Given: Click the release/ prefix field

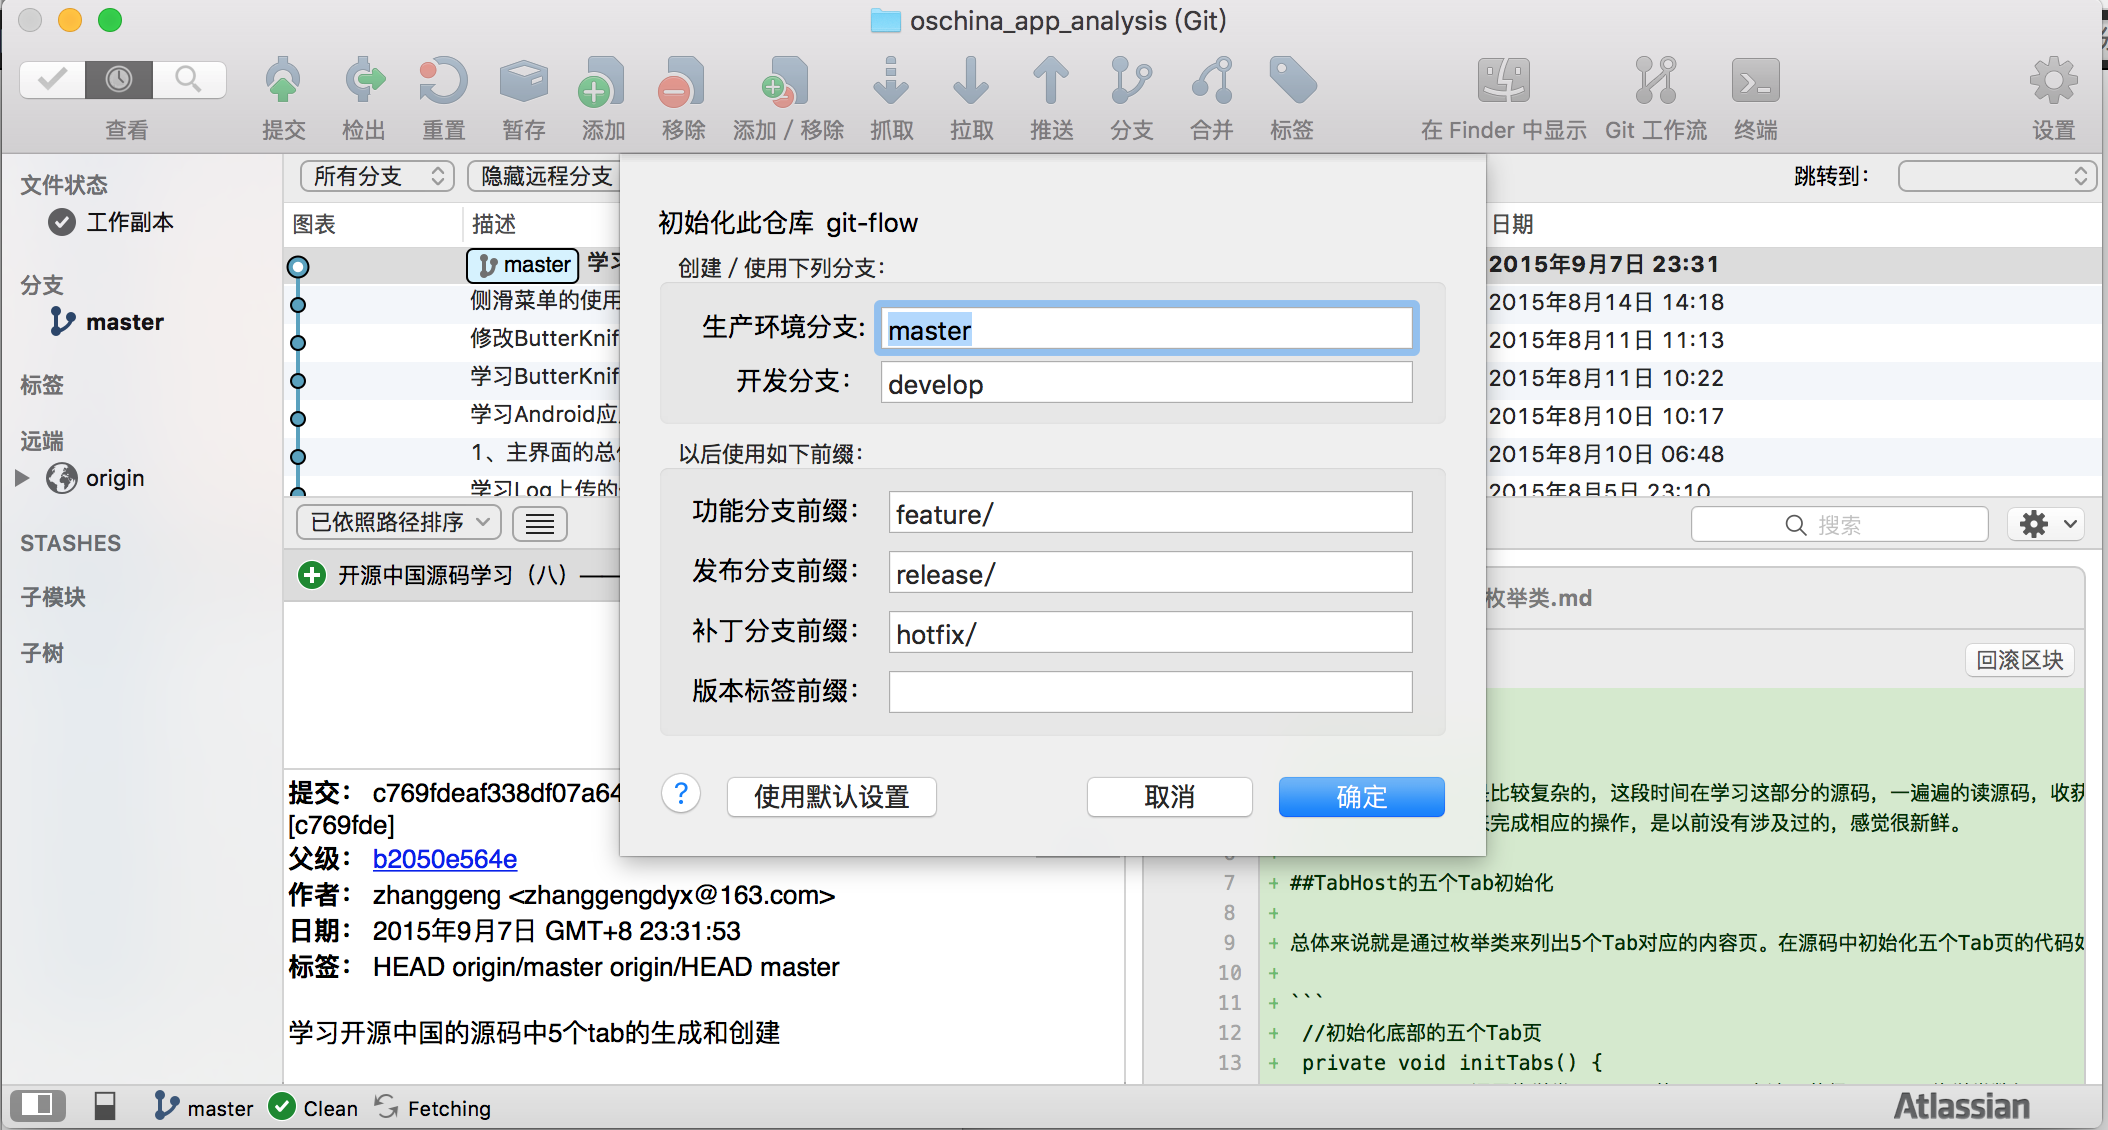Looking at the screenshot, I should 1150,573.
